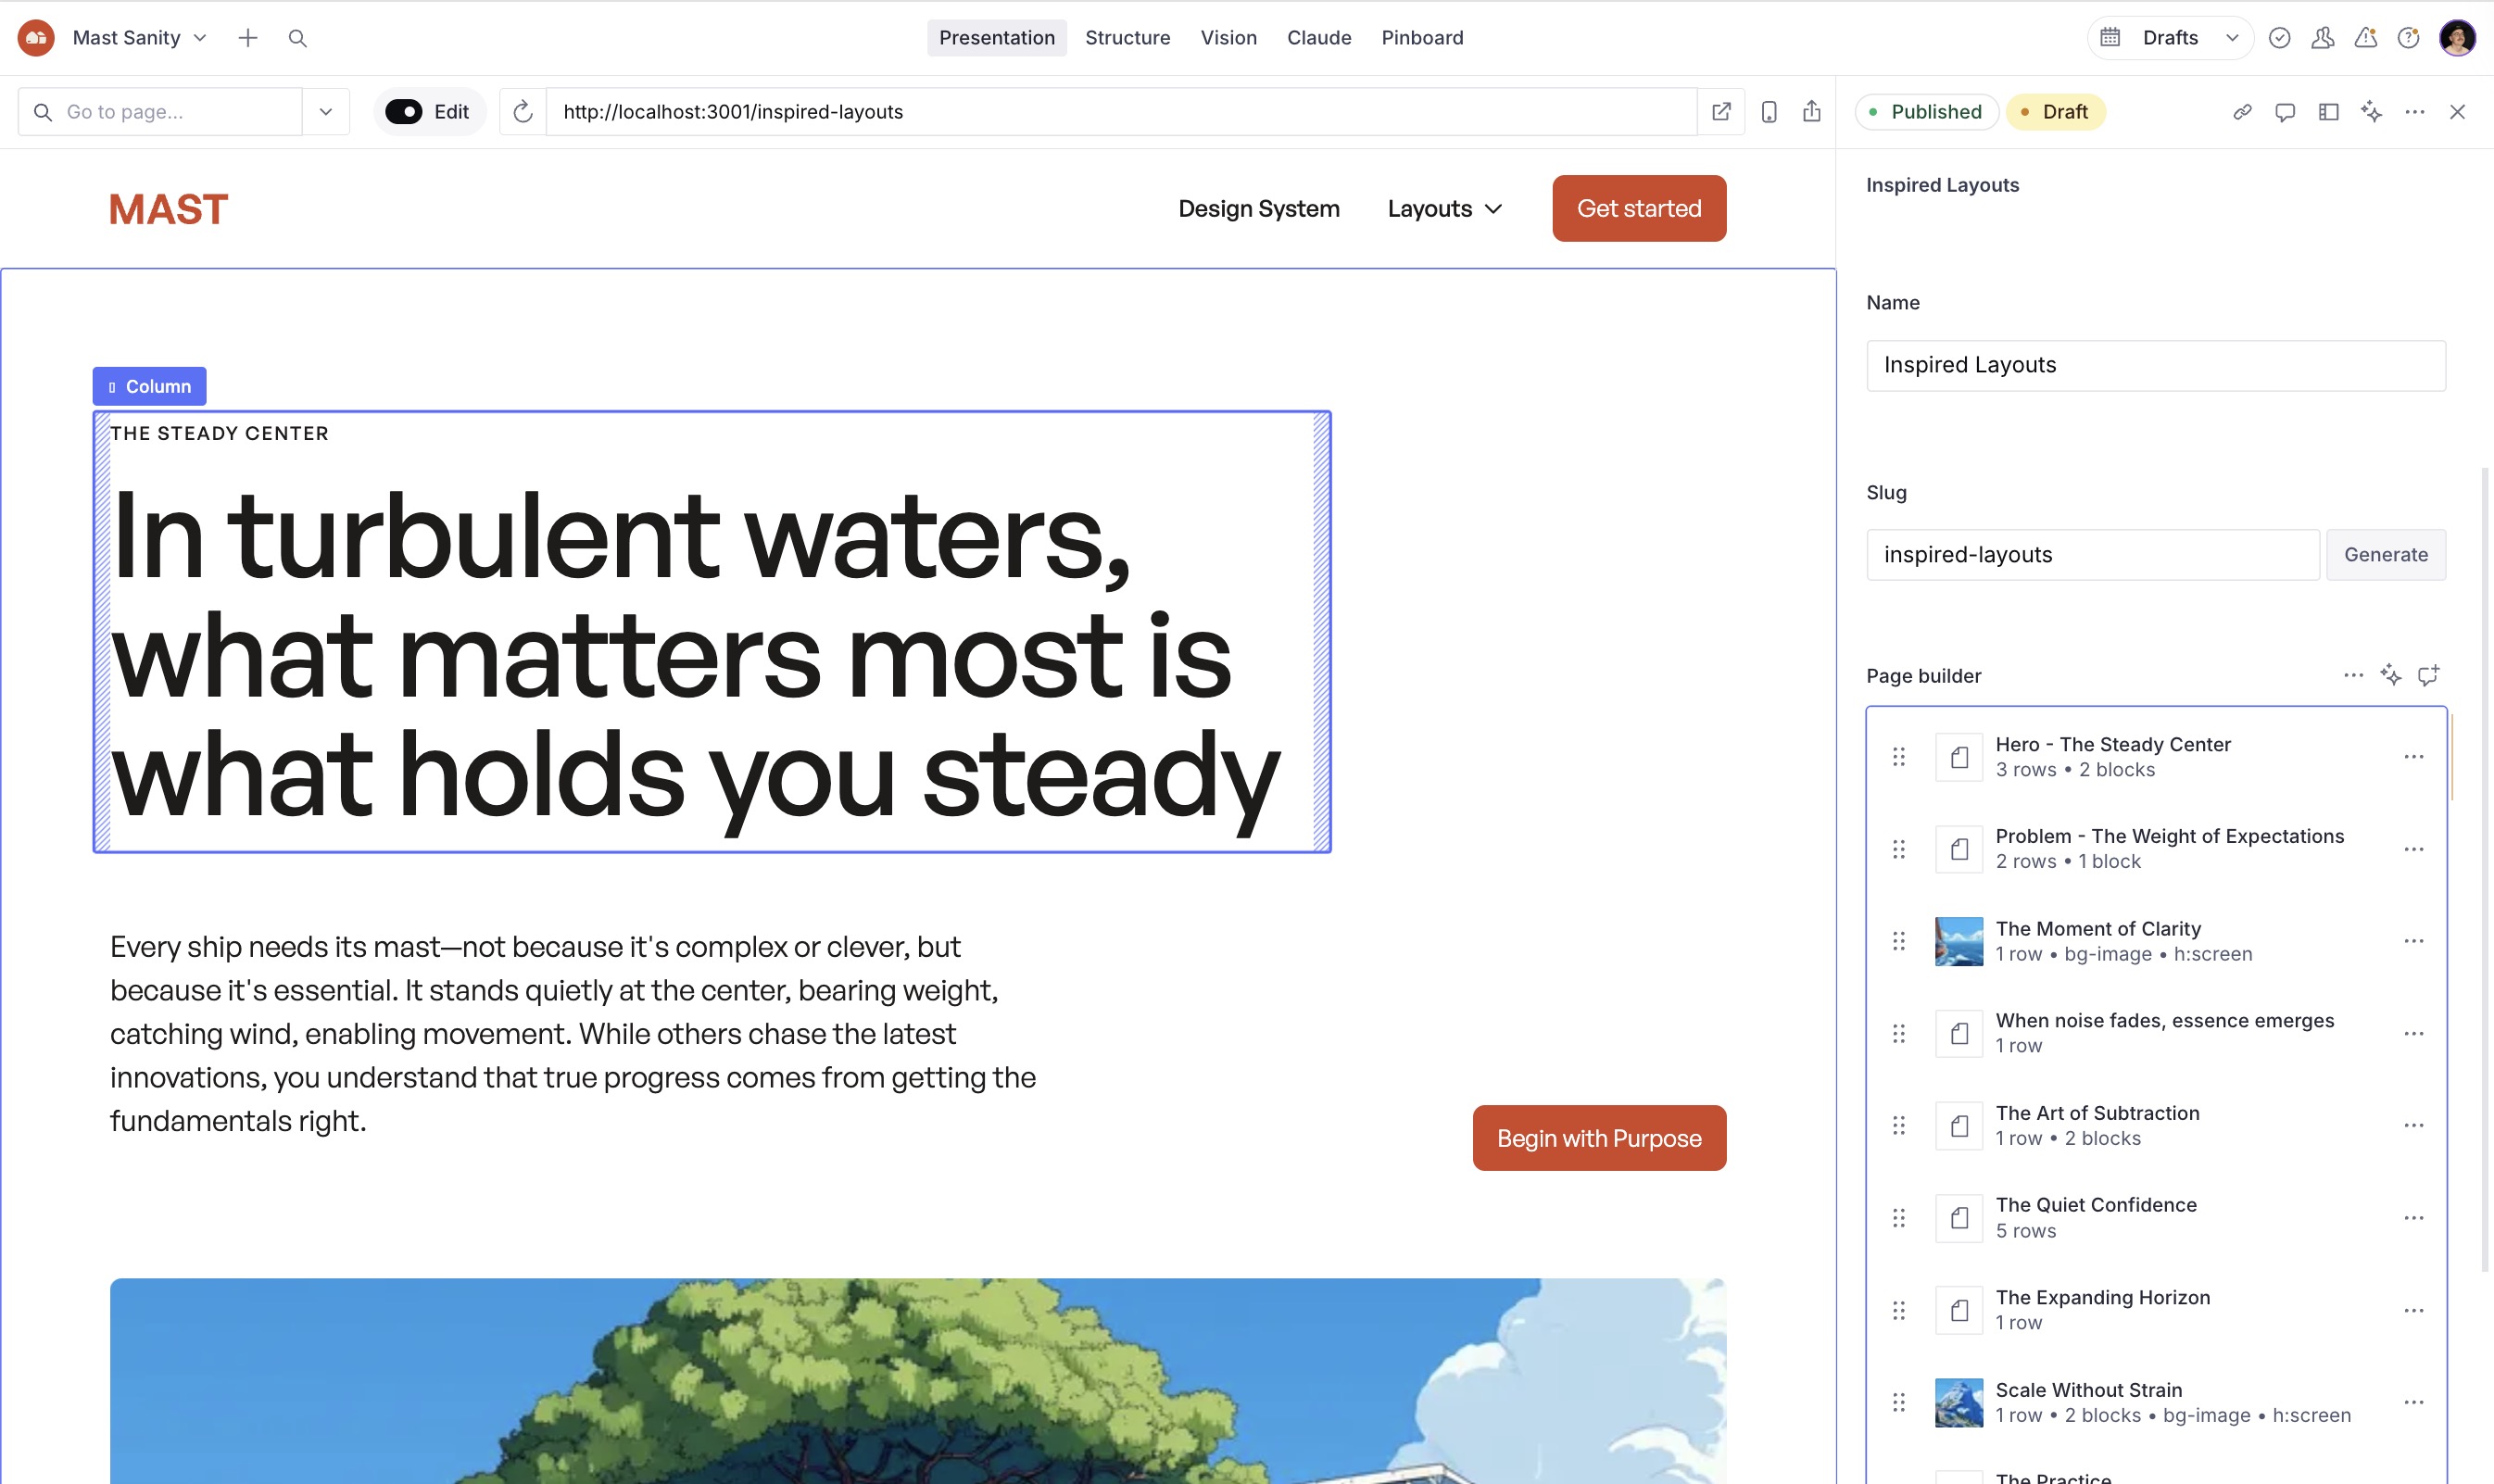Select the Draft version chip

[x=2056, y=112]
